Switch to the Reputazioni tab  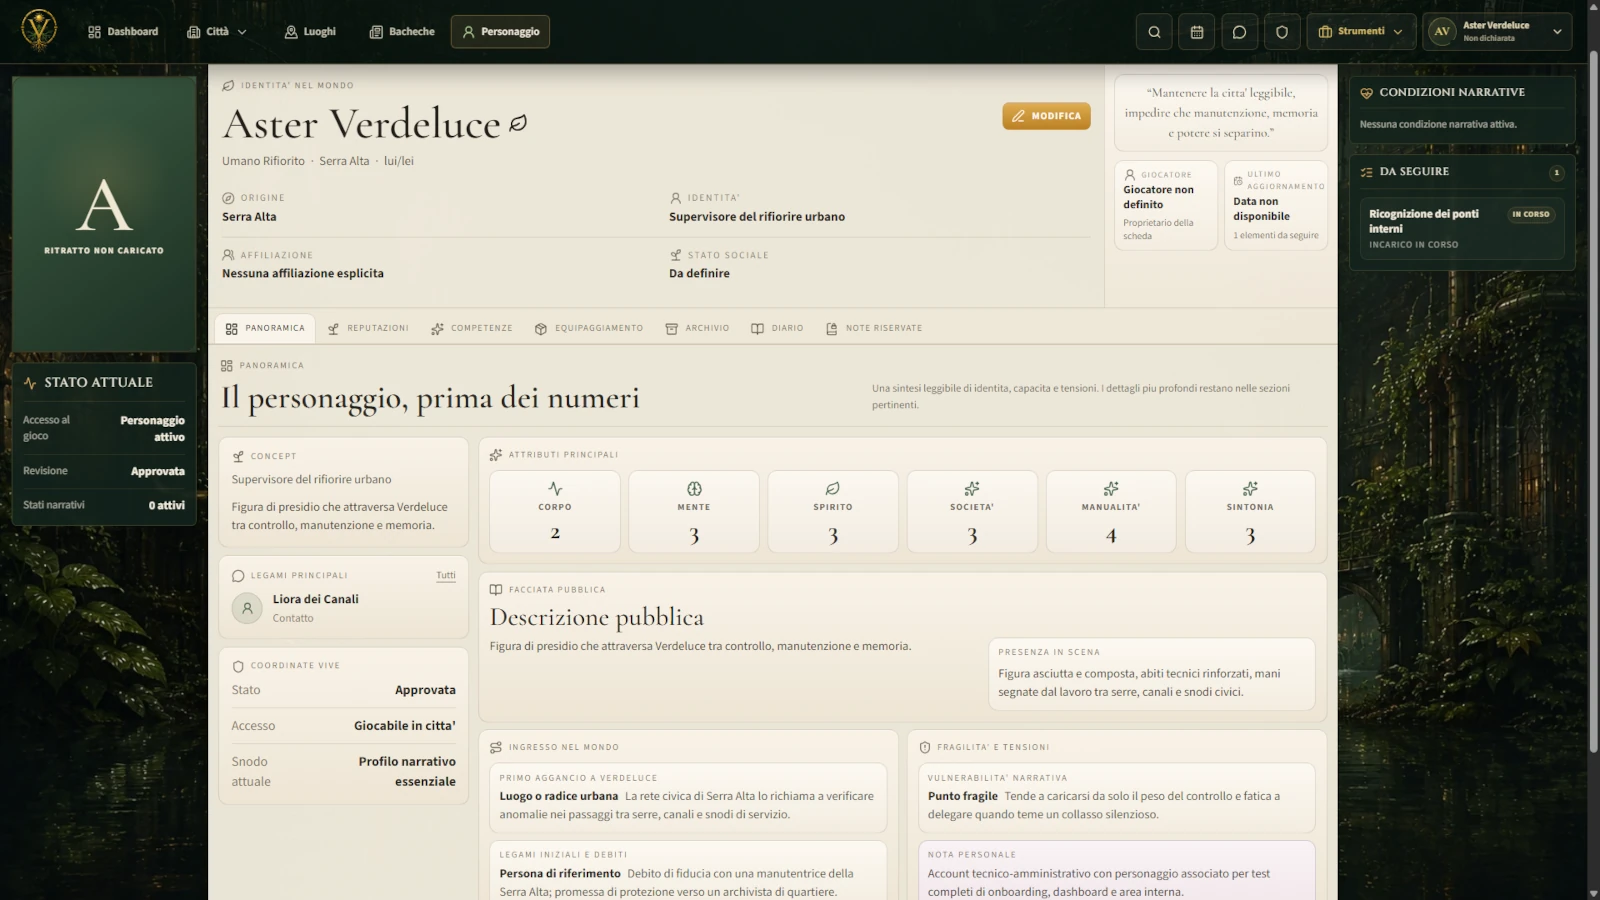coord(368,328)
